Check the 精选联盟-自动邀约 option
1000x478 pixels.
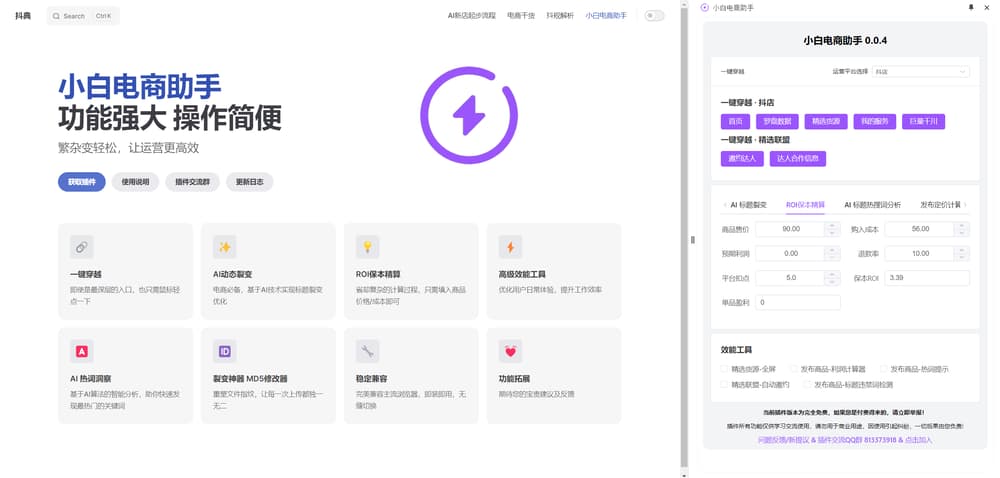click(725, 384)
